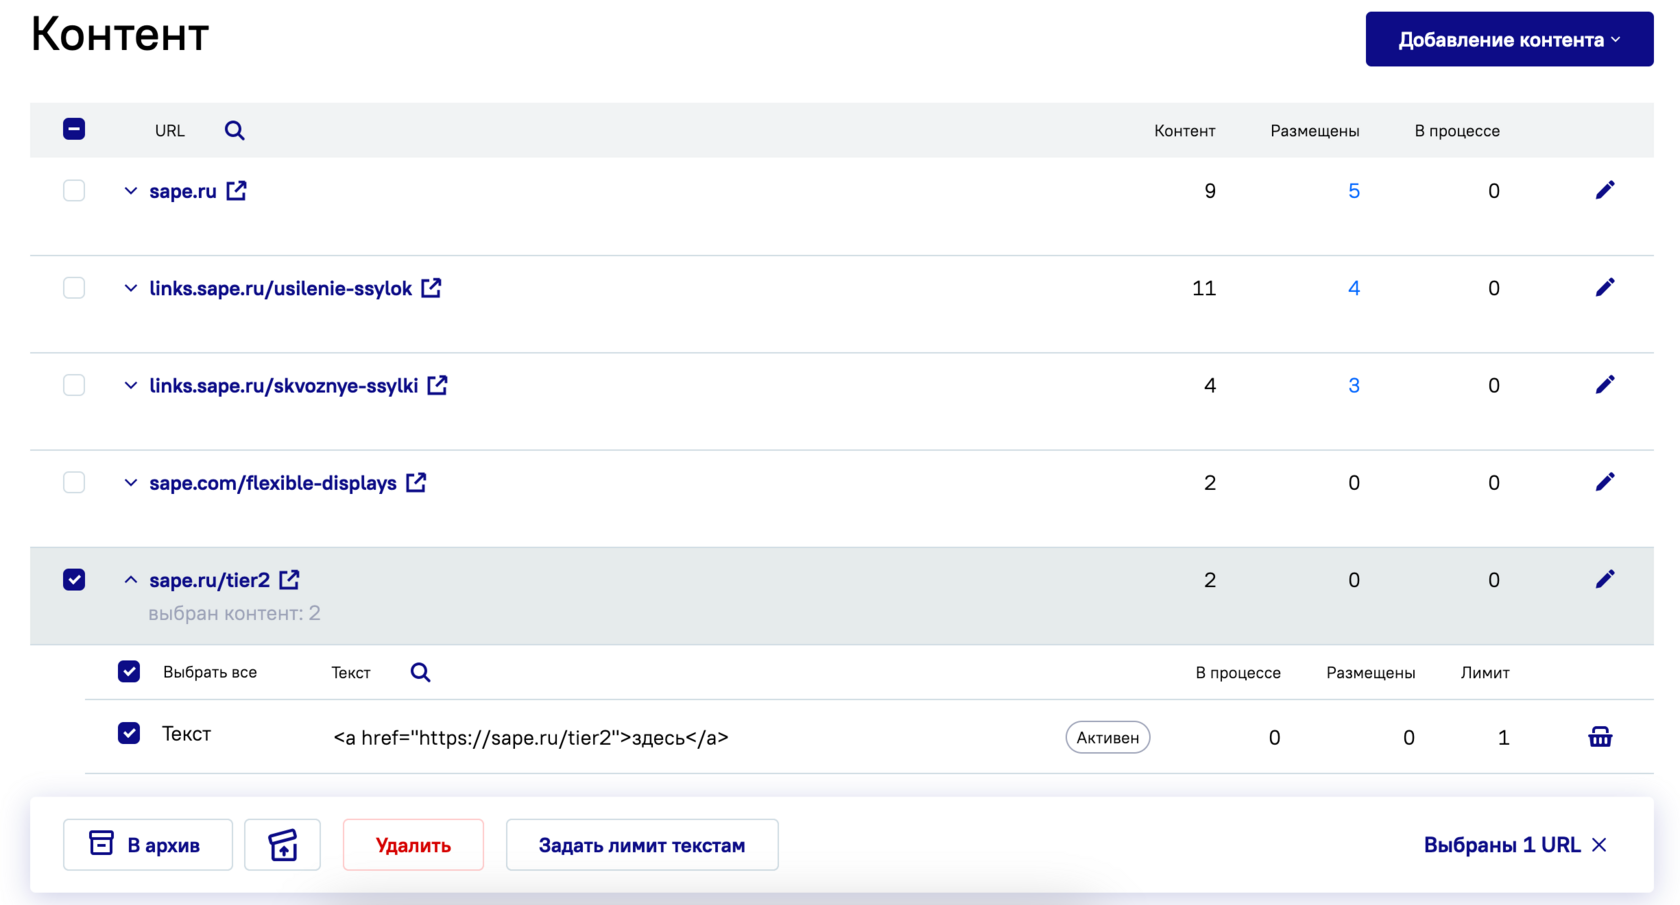The image size is (1680, 905).
Task: Open sape.ru external link icon
Action: (237, 190)
